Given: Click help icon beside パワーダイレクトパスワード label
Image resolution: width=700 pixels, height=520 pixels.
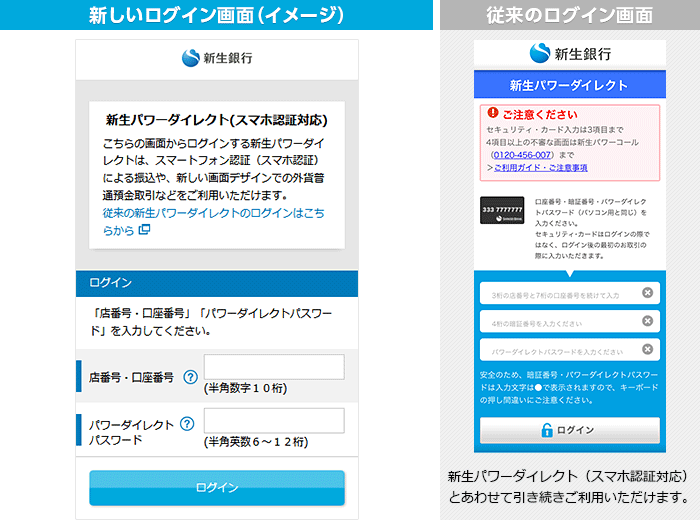Looking at the screenshot, I should 186,424.
